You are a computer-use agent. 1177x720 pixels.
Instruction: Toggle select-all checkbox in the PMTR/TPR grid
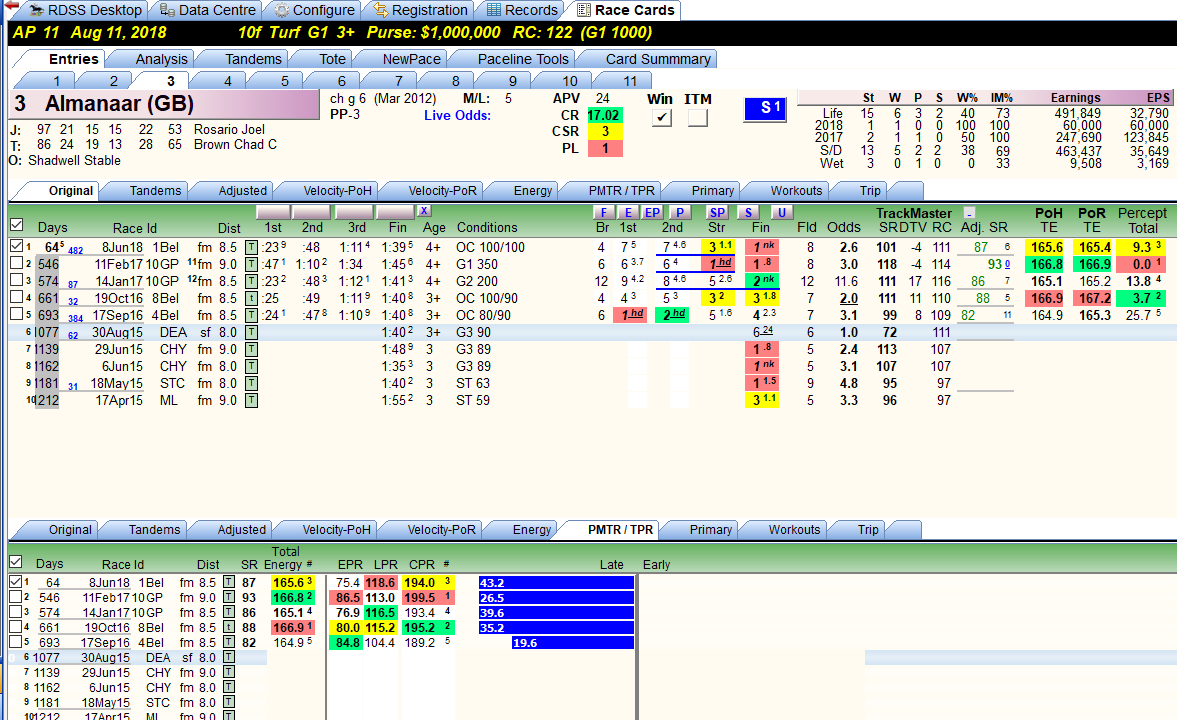coord(16,562)
